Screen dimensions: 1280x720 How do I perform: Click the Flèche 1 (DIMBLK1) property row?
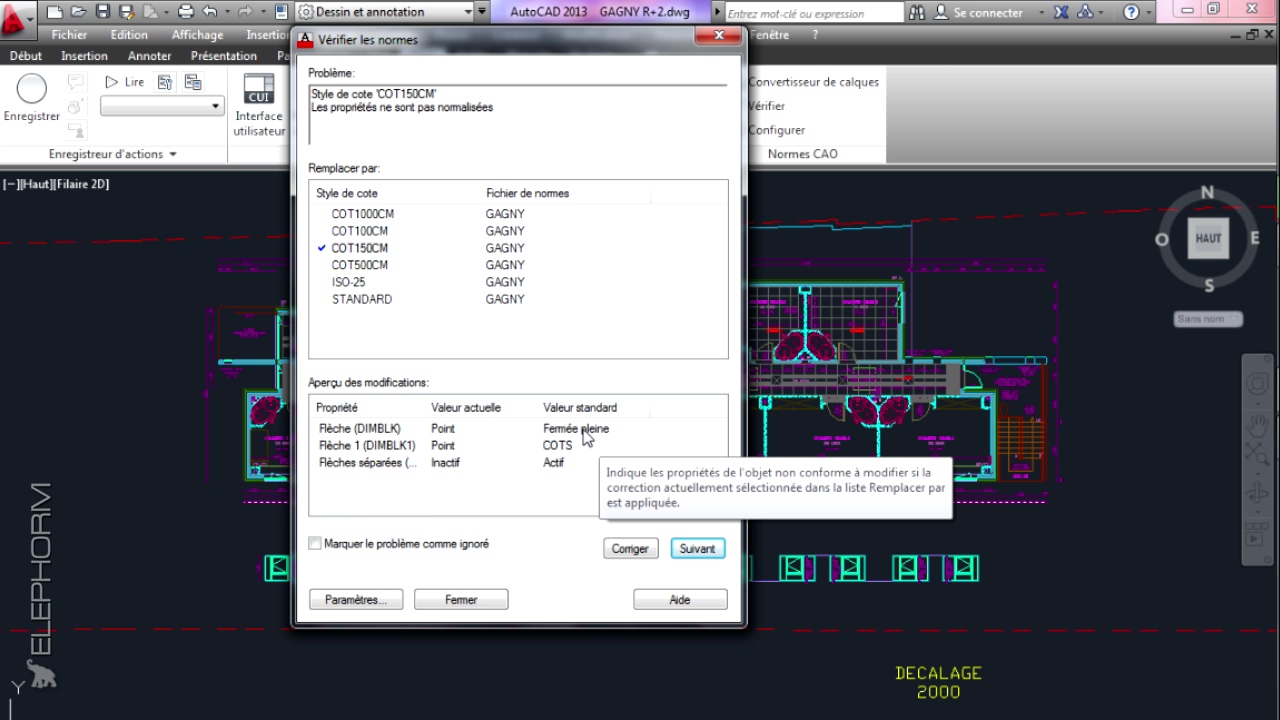tap(518, 445)
